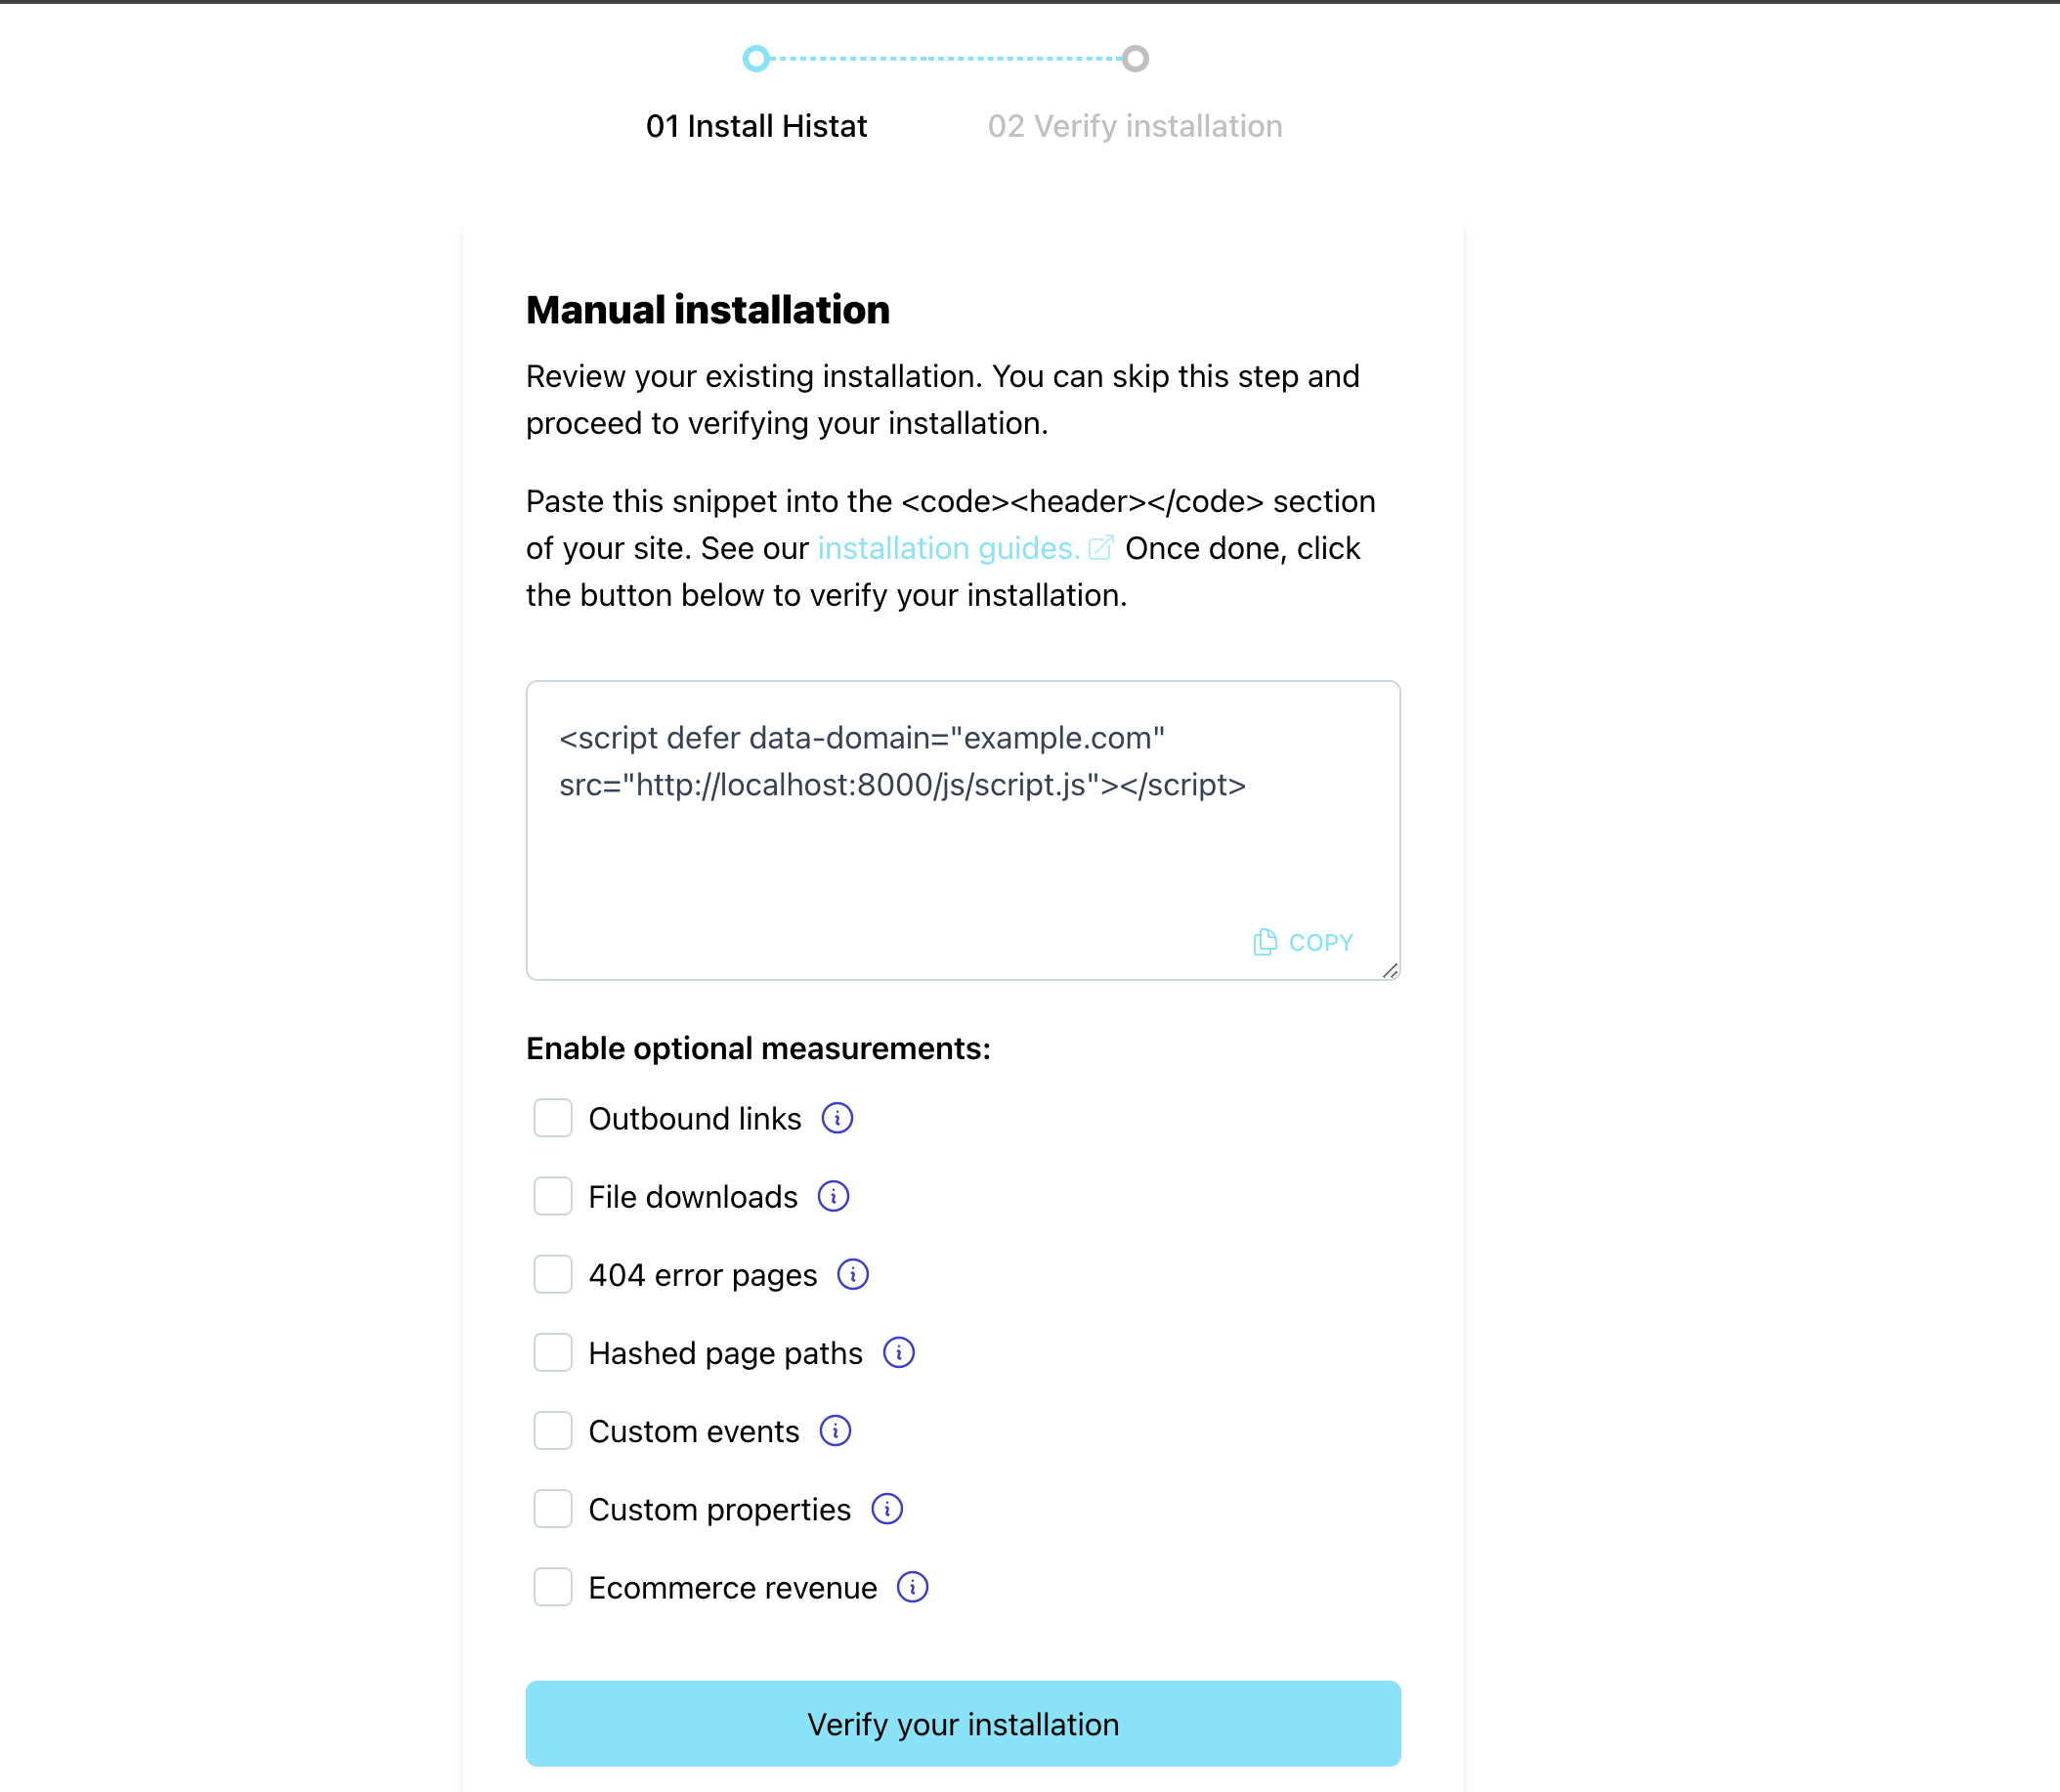Enable the Outbound links checkbox
2060x1792 pixels.
click(550, 1118)
